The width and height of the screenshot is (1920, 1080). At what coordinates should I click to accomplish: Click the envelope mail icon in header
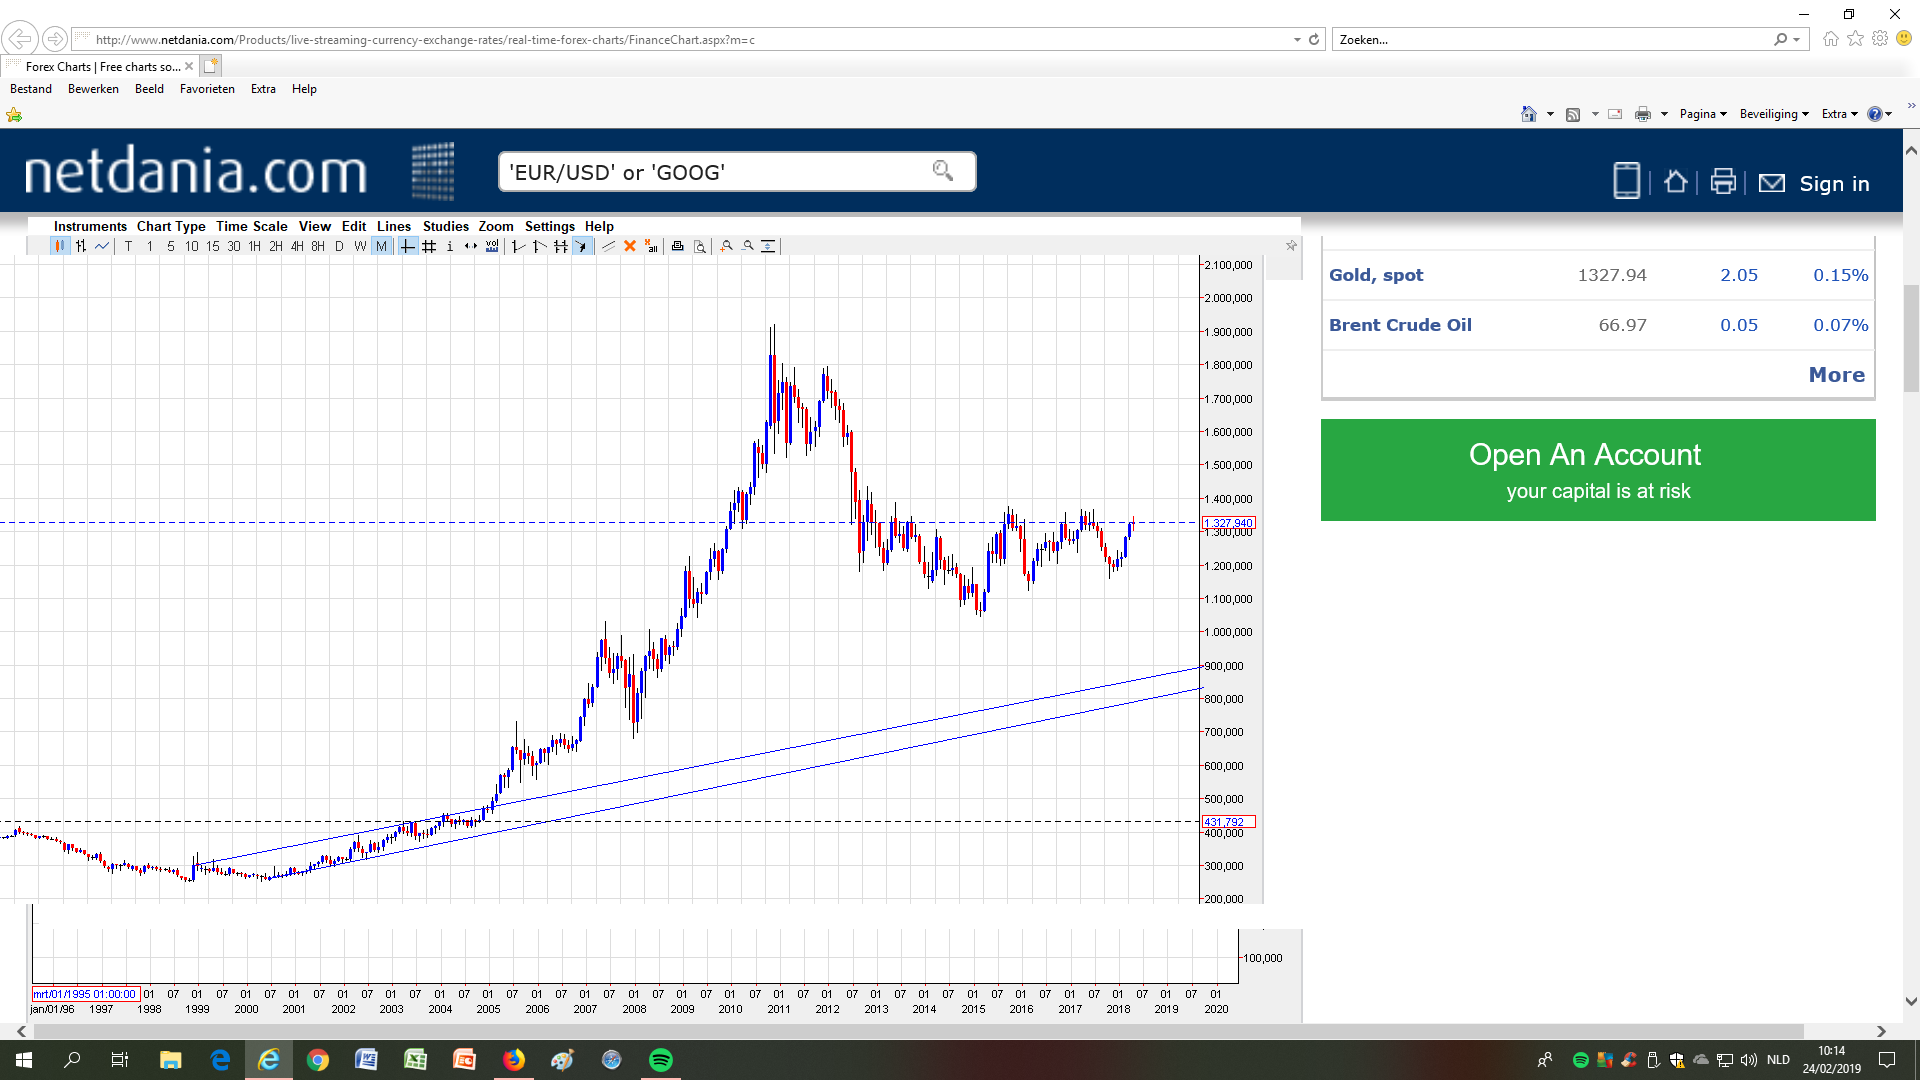coord(1771,183)
